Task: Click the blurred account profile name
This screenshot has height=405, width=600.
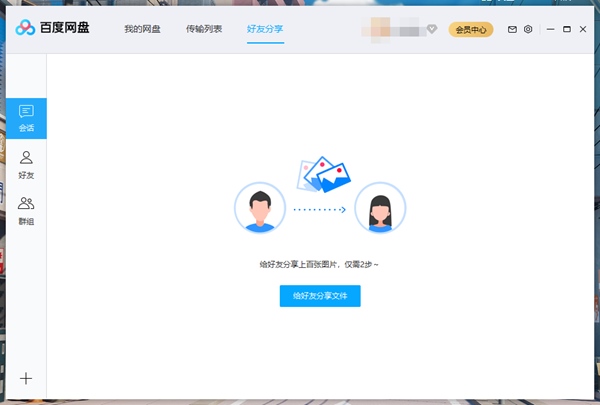Action: pos(394,30)
